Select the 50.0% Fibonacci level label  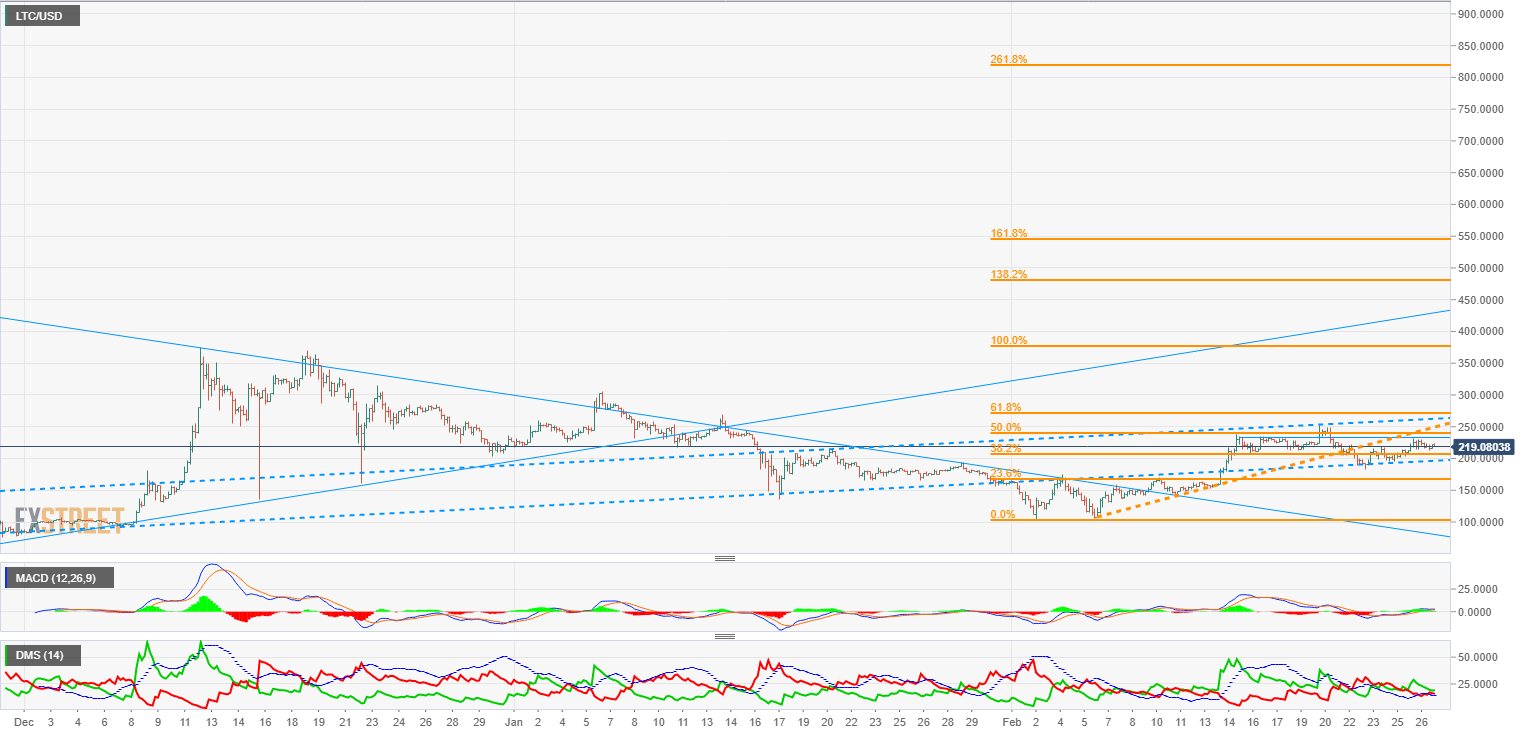[1006, 427]
